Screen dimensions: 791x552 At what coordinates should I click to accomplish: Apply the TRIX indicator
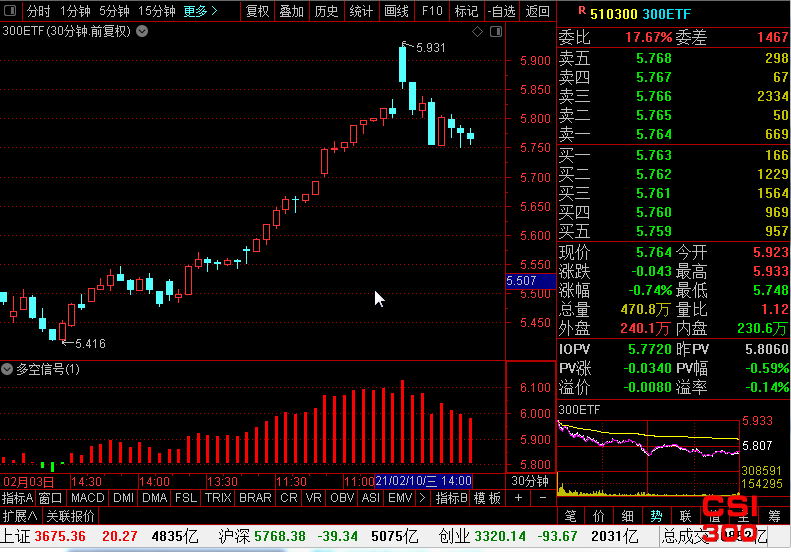(x=218, y=498)
